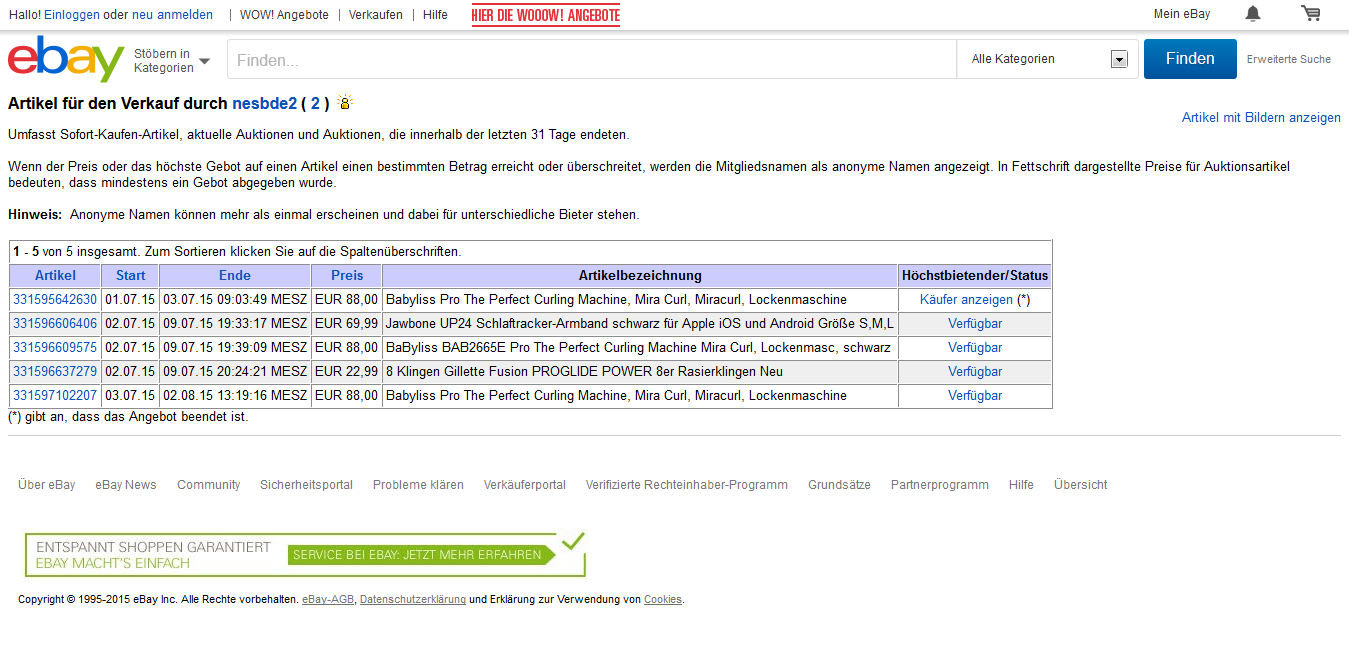The height and width of the screenshot is (657, 1349).
Task: Open the shopping cart icon
Action: pos(1310,14)
